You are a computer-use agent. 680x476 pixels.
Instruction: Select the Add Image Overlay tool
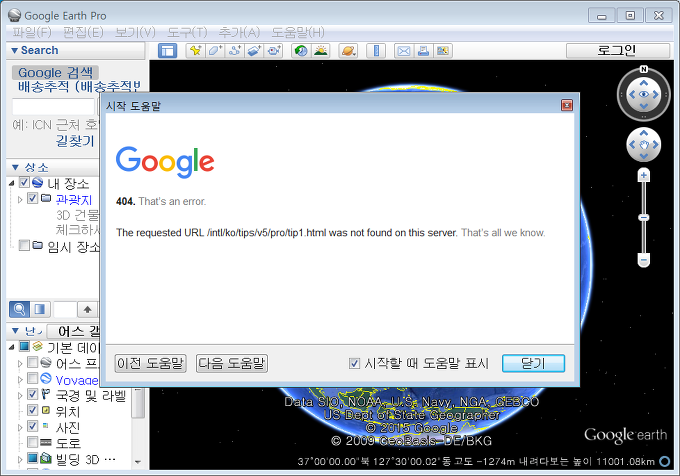coord(254,51)
